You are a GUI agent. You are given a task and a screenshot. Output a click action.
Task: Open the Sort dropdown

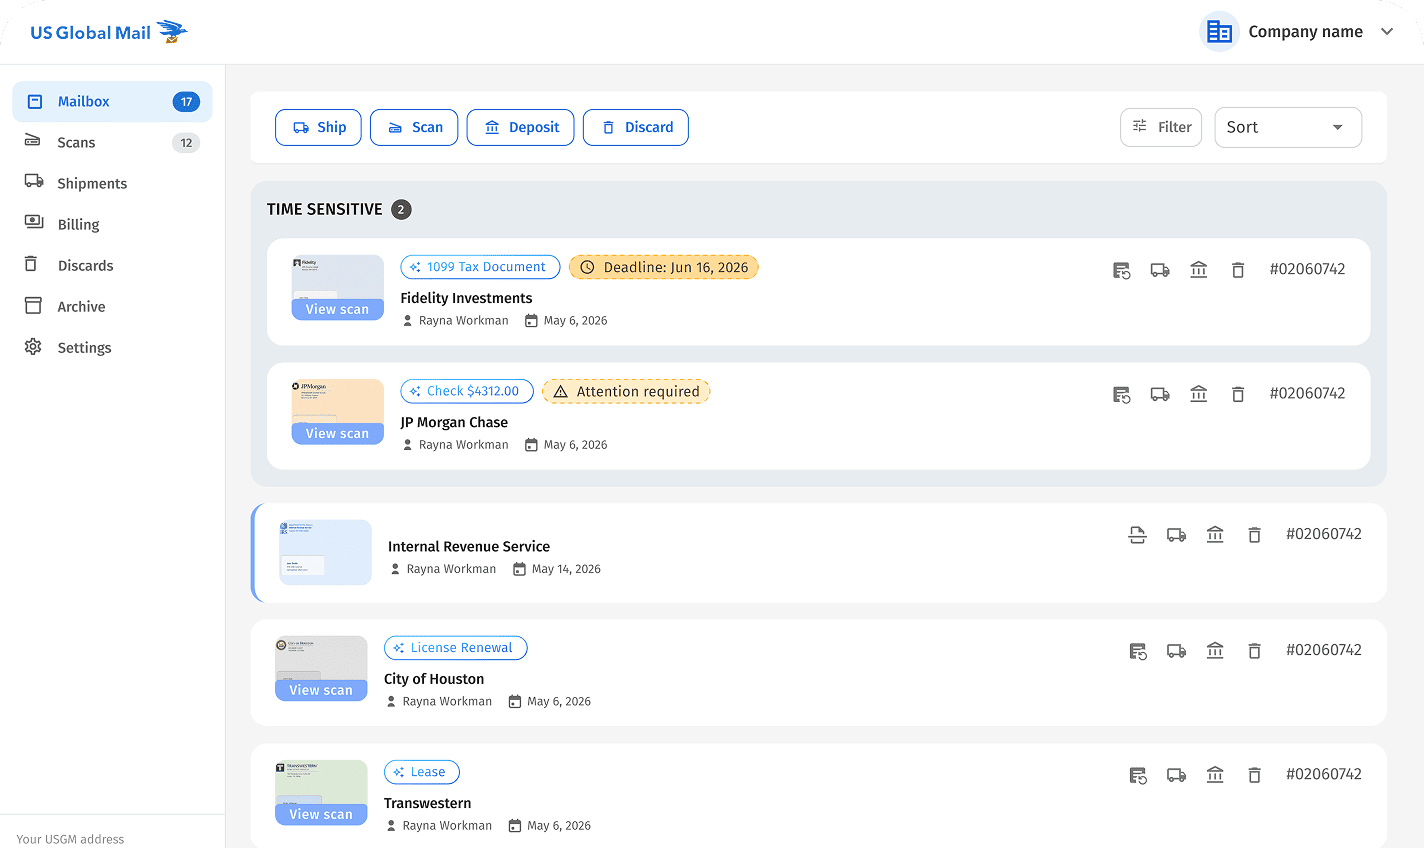[x=1288, y=127]
